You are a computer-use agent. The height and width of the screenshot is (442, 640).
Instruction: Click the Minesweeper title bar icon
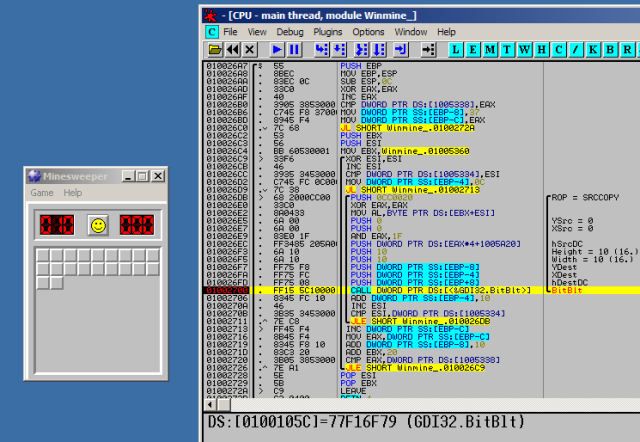34,176
